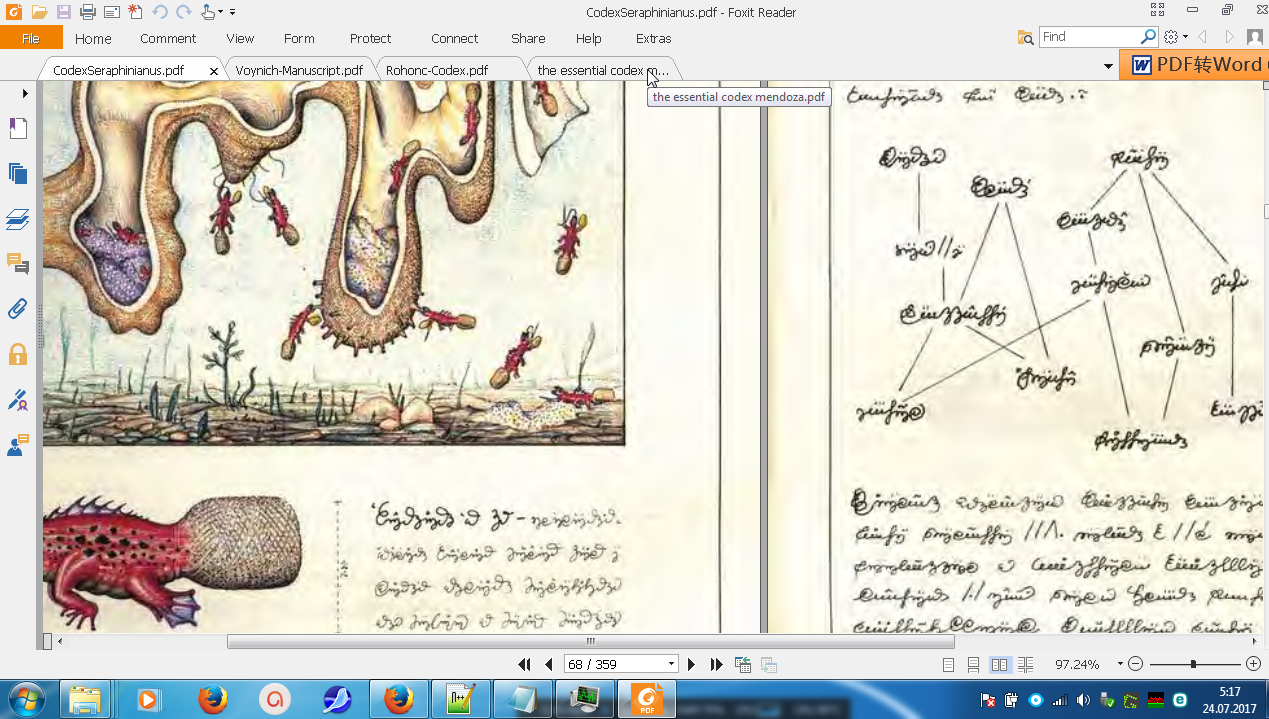Go to next search result arrow

pos(1229,37)
